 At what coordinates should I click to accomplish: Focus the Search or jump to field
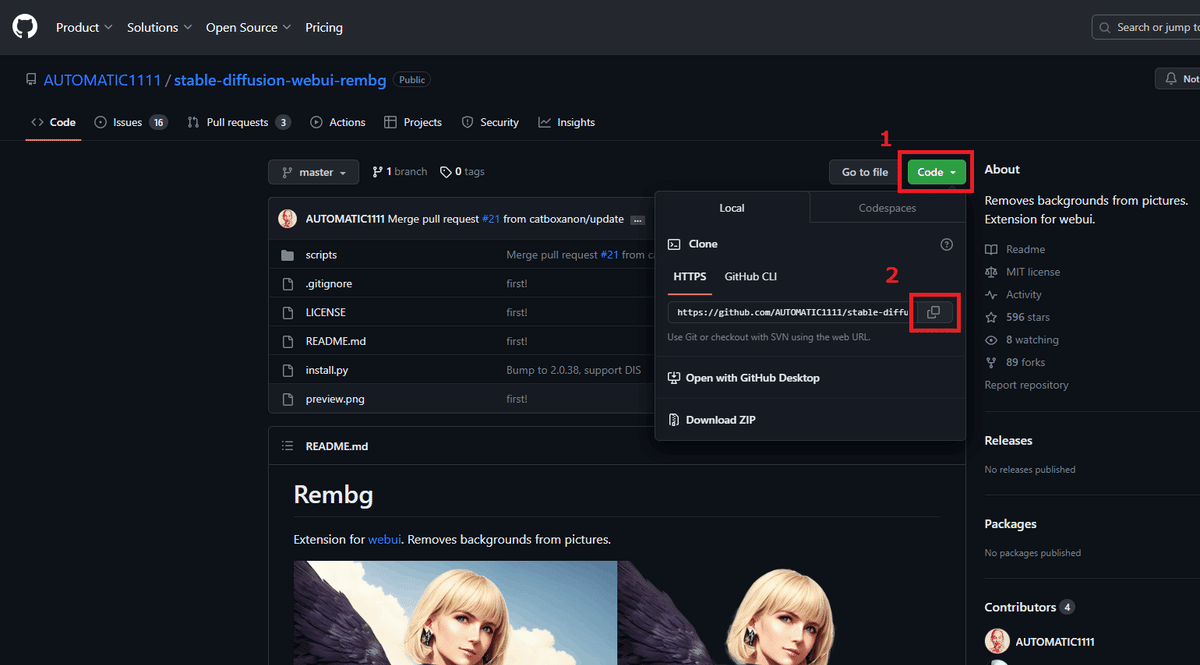click(1146, 27)
